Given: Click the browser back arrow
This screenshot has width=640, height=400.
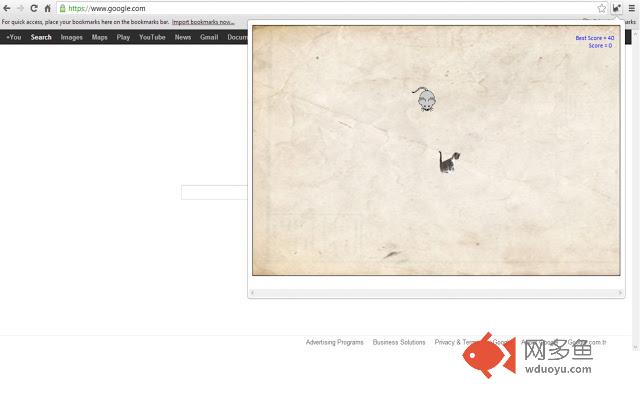Looking at the screenshot, I should (7, 8).
